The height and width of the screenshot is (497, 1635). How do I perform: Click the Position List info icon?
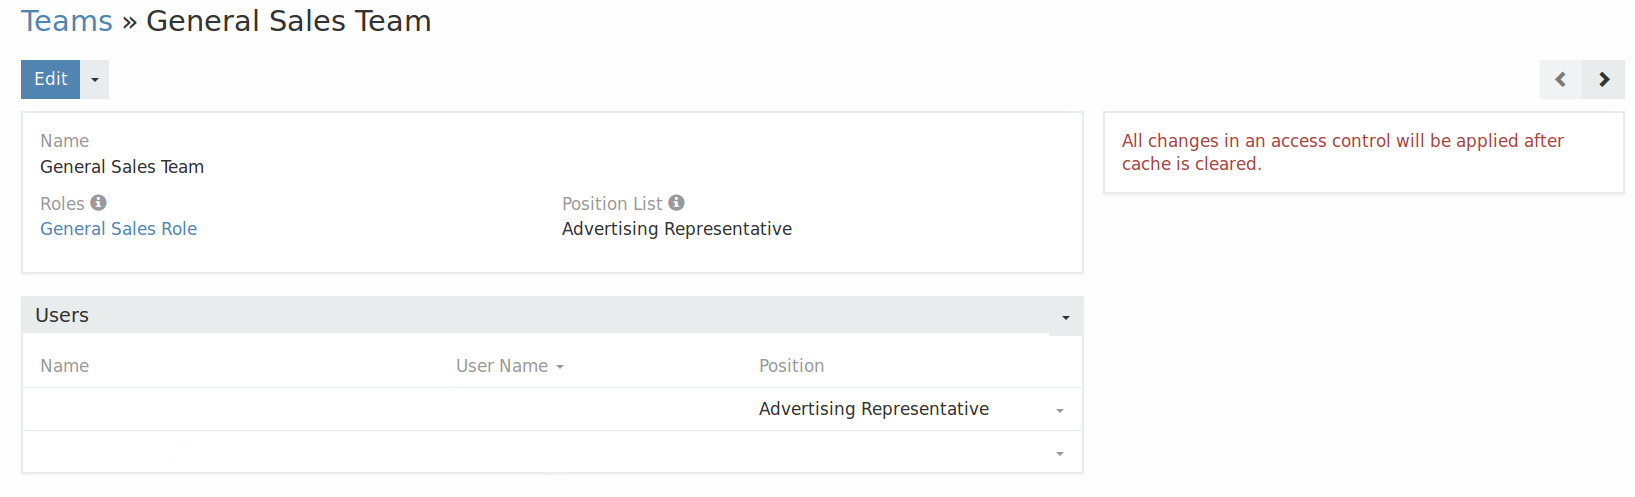[677, 203]
